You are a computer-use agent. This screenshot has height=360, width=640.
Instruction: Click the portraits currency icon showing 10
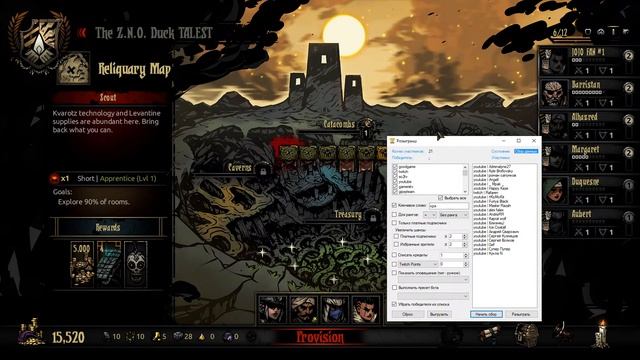[130, 336]
